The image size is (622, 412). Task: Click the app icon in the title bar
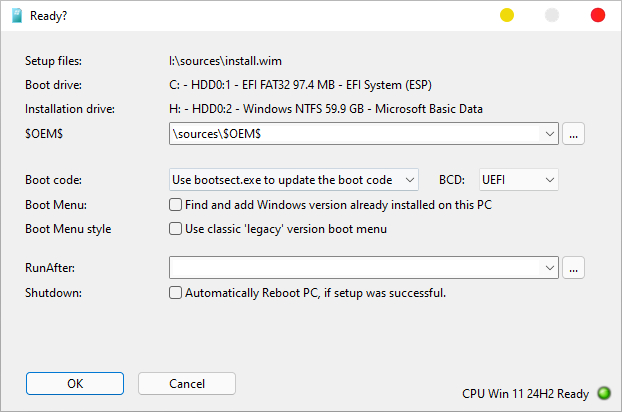(x=17, y=16)
